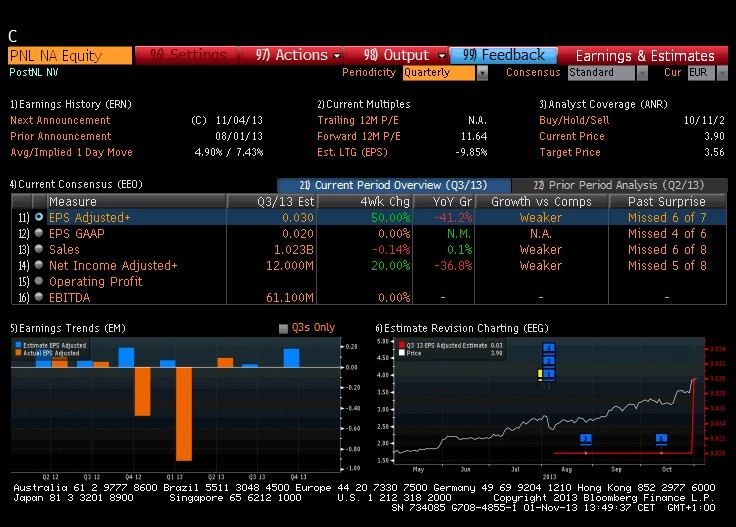Open the Settings button
This screenshot has width=736, height=527.
tap(187, 55)
